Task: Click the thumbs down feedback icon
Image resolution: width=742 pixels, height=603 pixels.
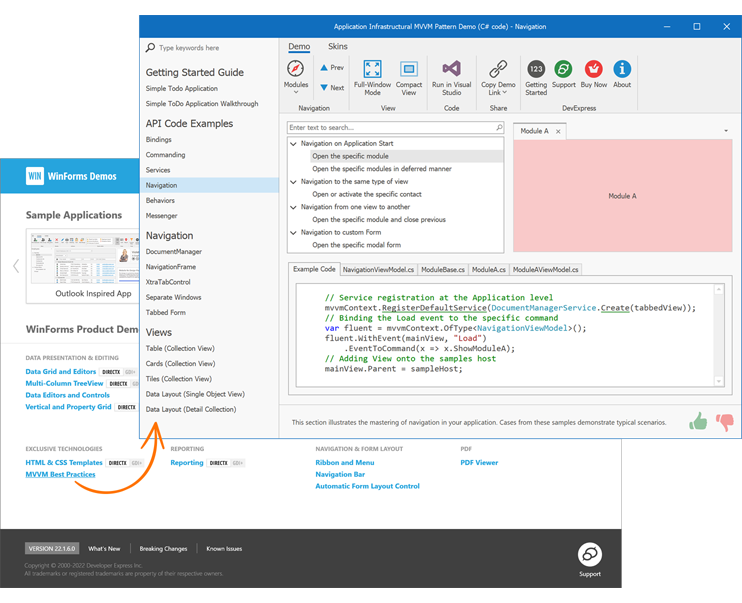Action: point(725,422)
